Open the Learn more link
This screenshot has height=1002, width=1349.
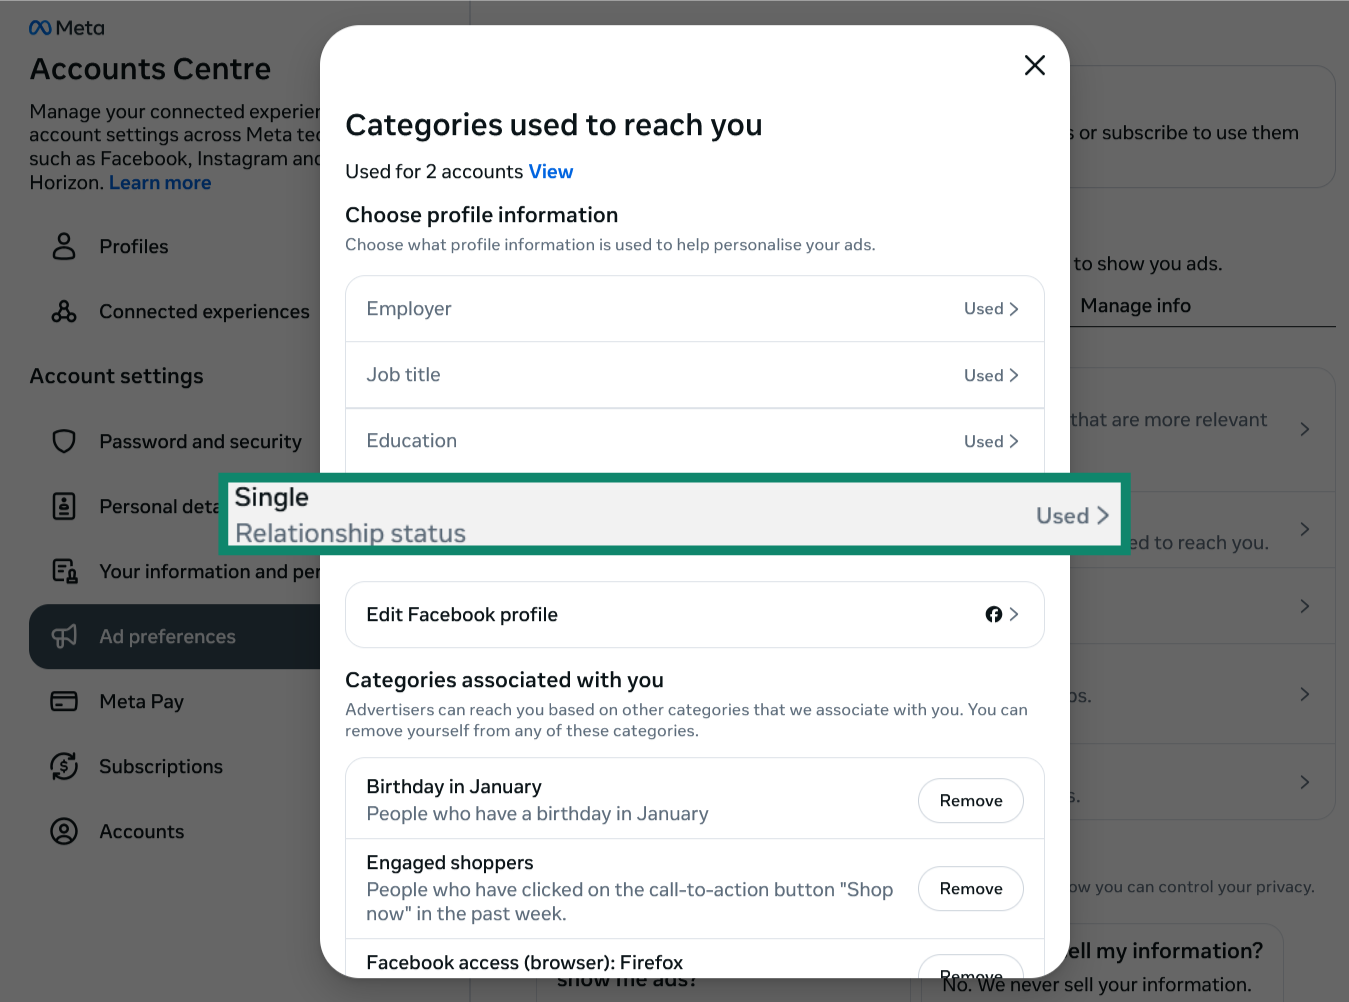click(160, 183)
